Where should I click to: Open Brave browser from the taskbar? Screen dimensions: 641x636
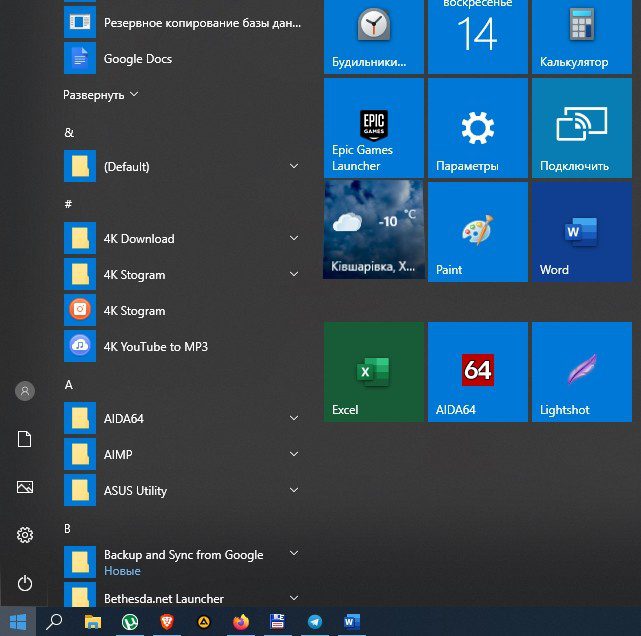[167, 622]
